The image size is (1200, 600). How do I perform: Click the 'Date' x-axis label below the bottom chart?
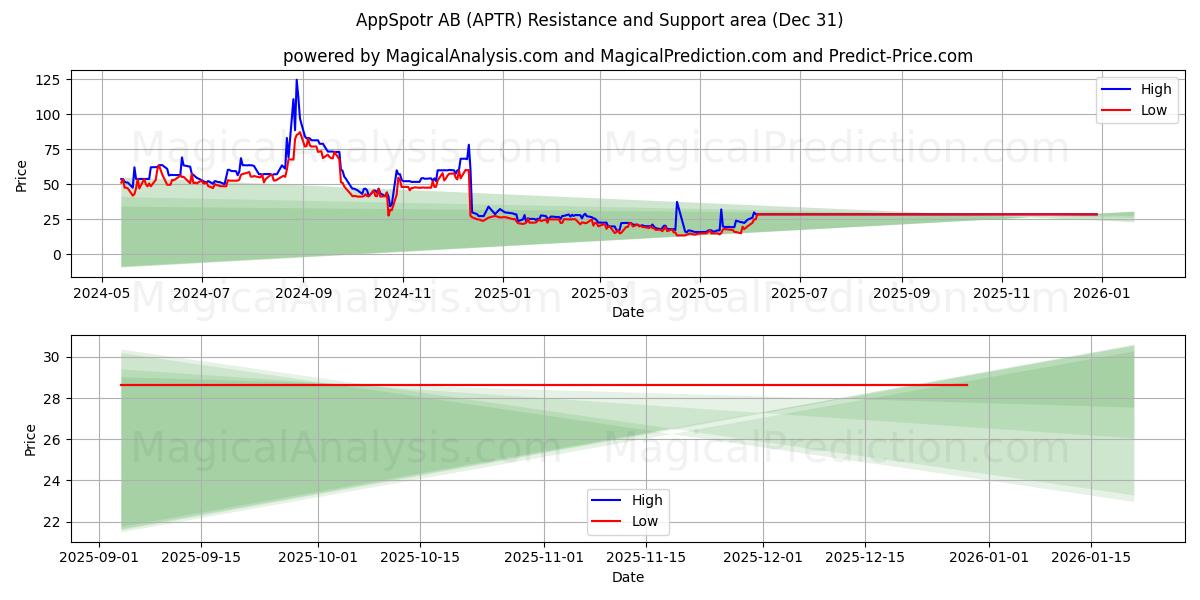(628, 578)
